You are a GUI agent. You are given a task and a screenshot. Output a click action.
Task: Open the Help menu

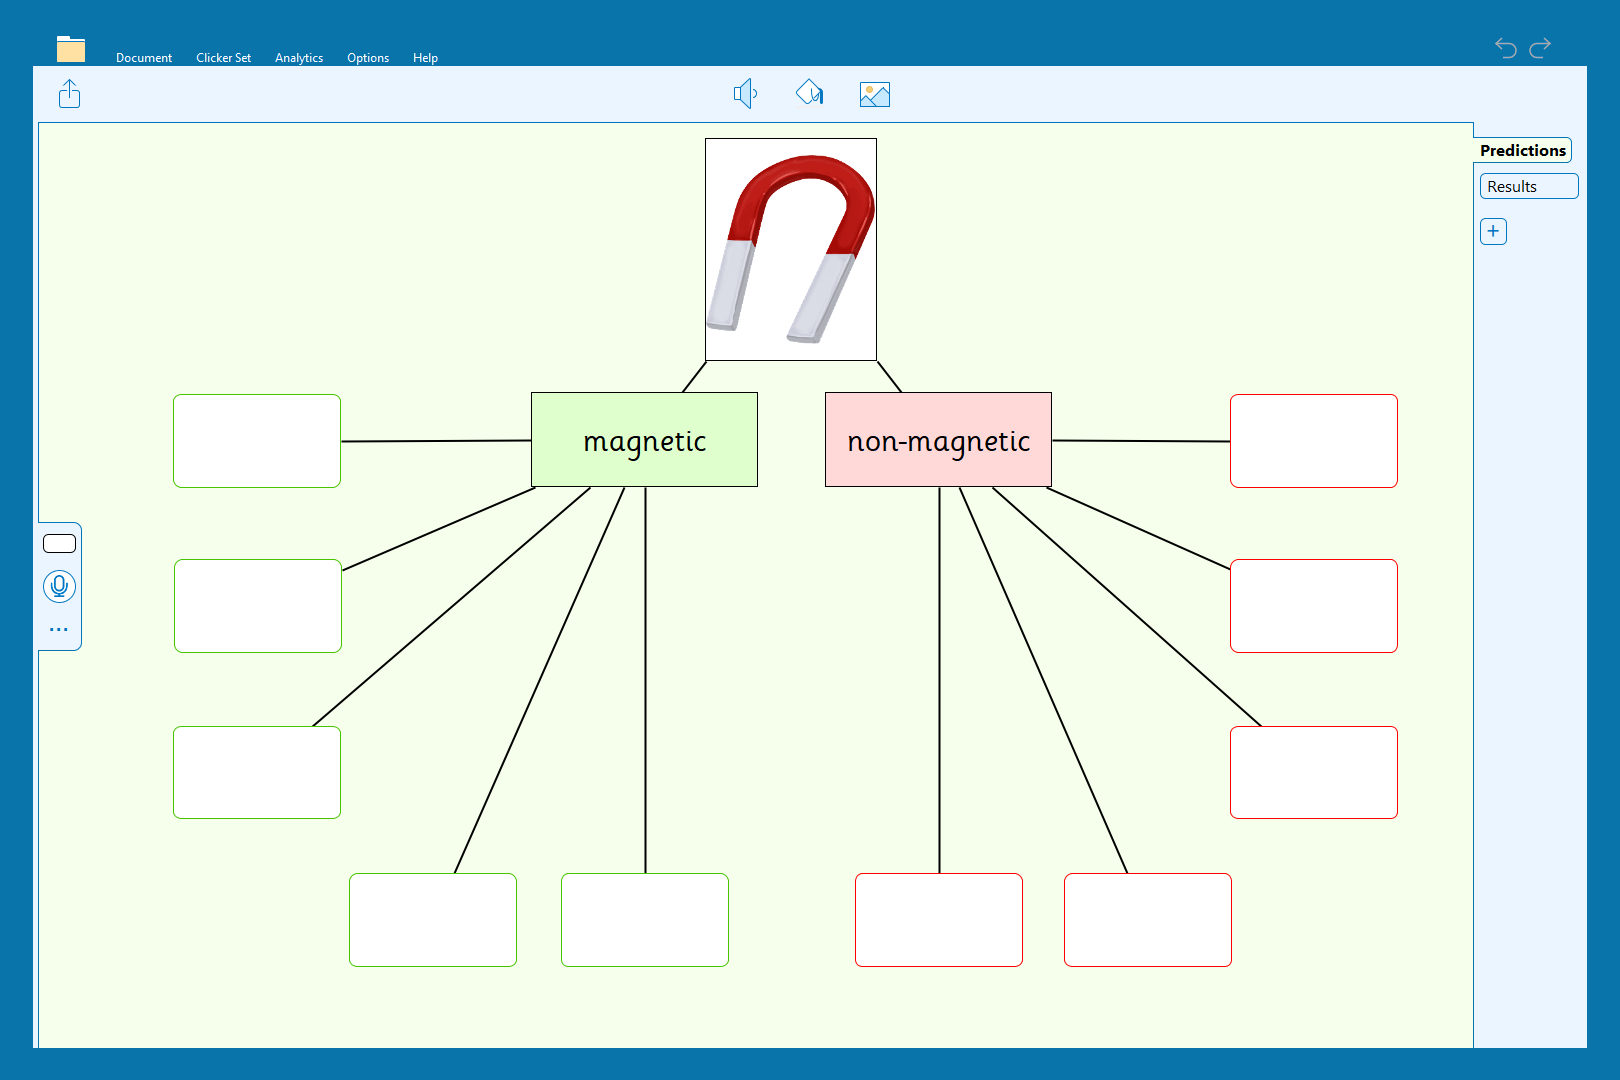[425, 58]
